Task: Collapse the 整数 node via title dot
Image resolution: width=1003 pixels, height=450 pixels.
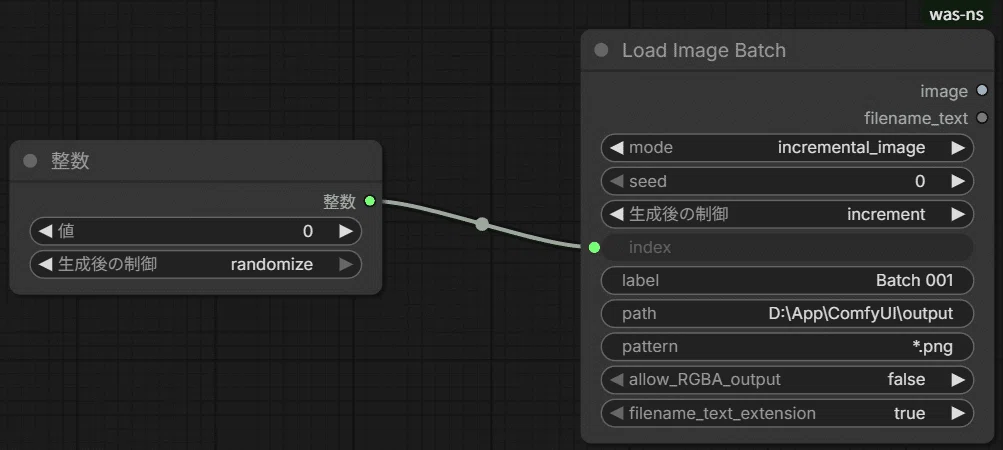Action: coord(30,161)
